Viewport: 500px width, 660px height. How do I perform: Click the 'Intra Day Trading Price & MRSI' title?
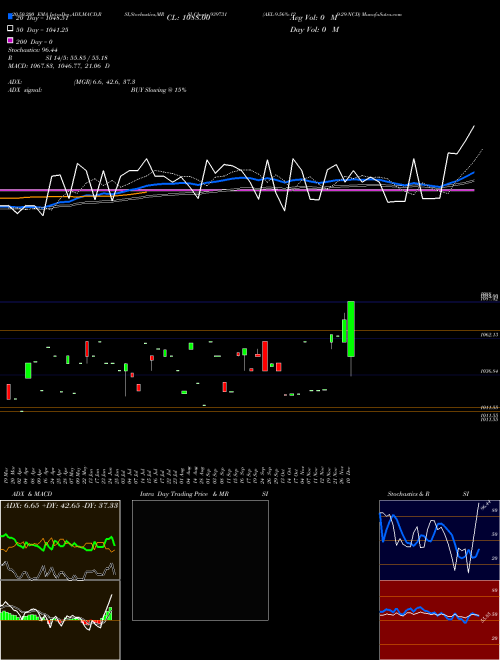(x=204, y=494)
